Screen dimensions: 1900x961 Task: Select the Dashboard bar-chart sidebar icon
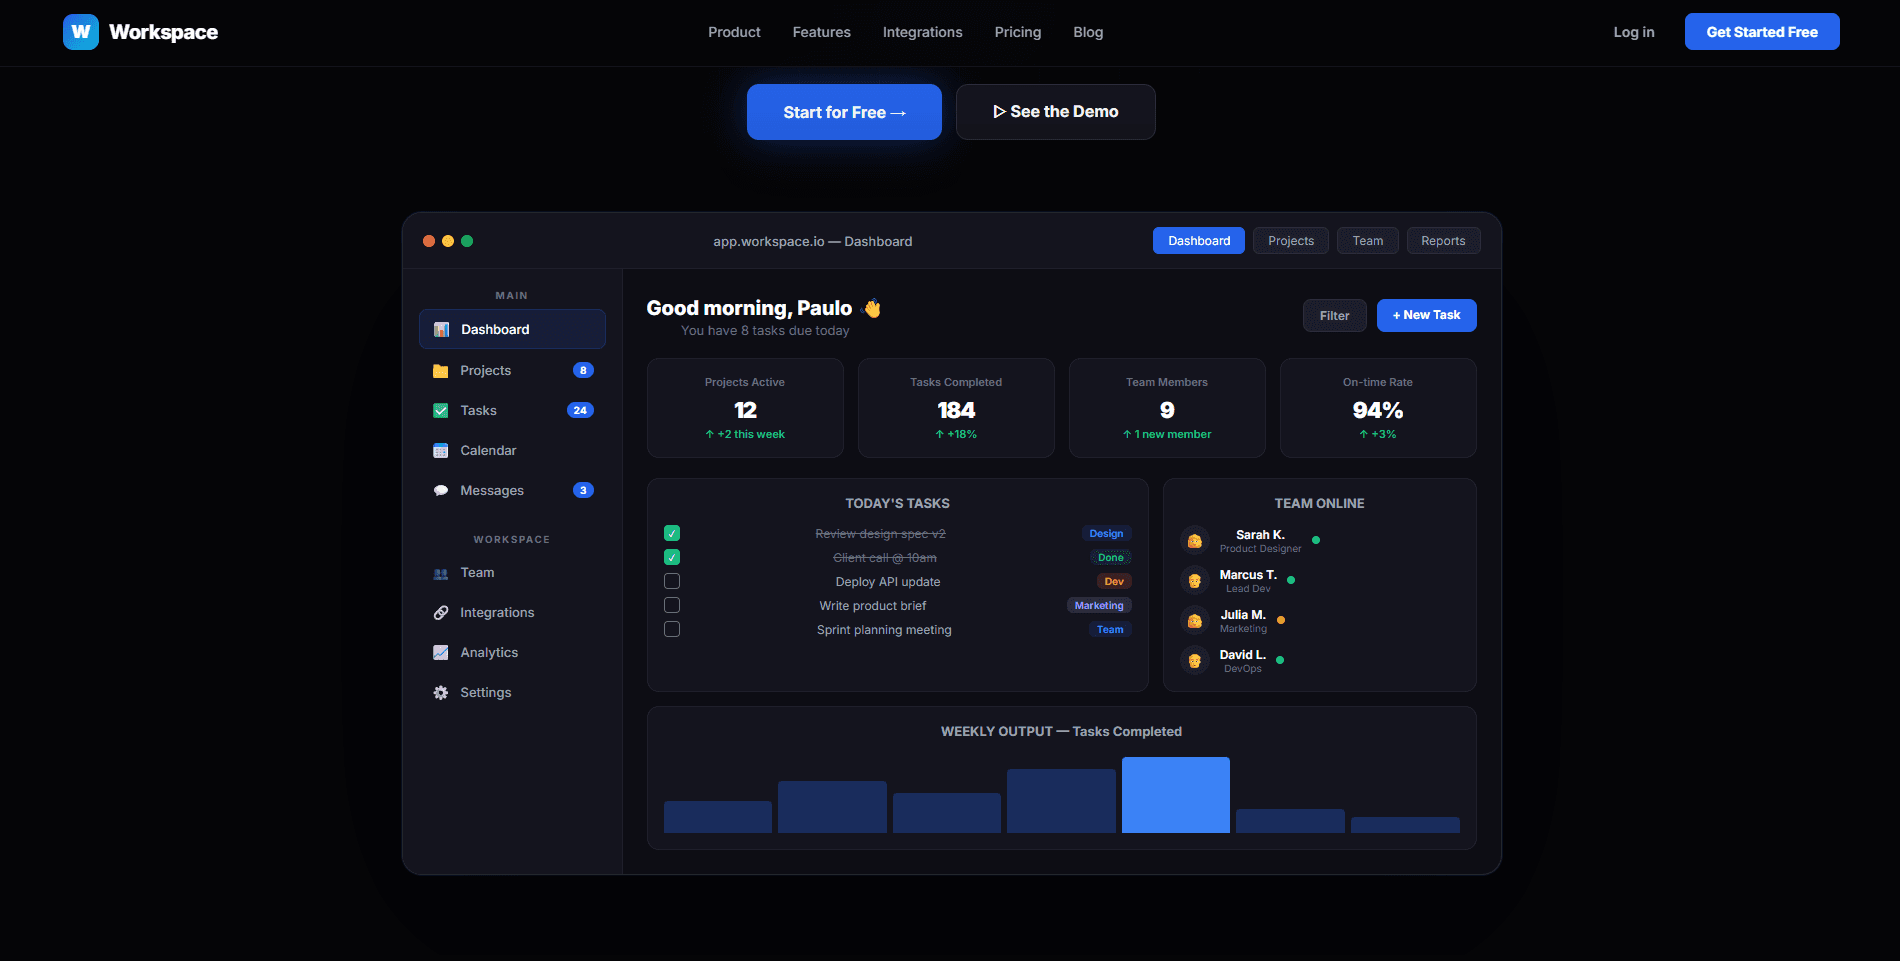pos(441,329)
